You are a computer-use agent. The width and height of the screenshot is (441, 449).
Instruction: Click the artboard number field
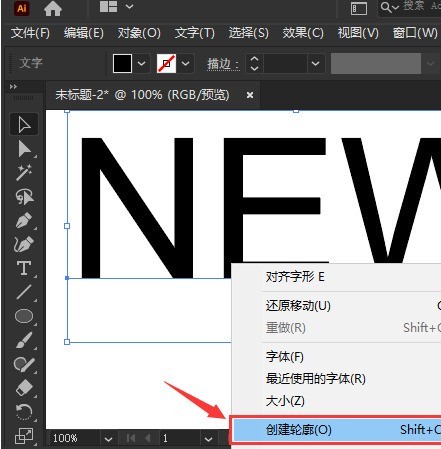click(180, 438)
